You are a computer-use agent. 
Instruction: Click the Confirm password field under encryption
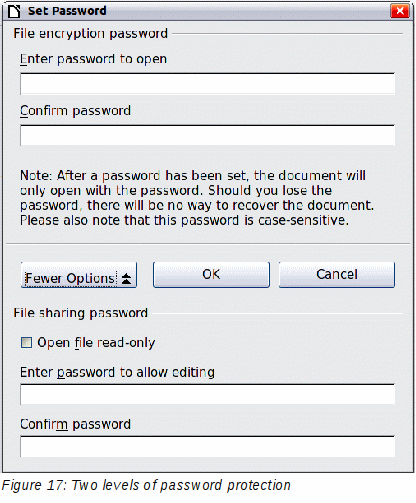207,135
